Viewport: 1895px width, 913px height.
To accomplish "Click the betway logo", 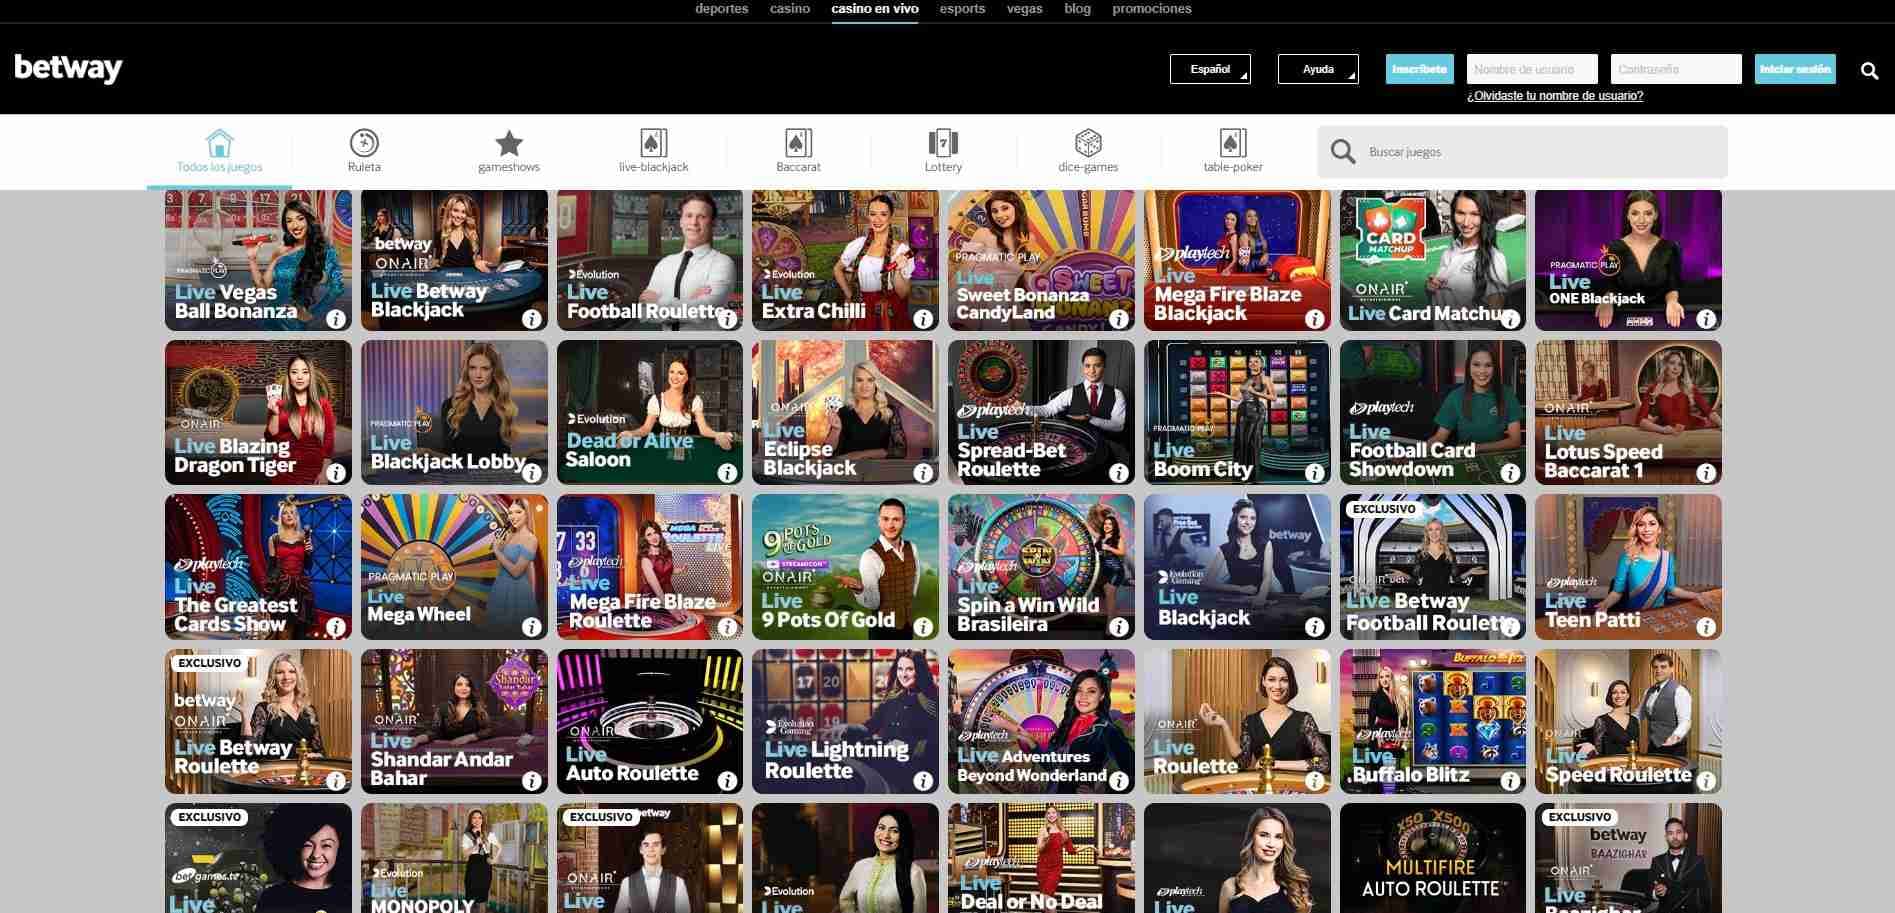I will coord(67,69).
